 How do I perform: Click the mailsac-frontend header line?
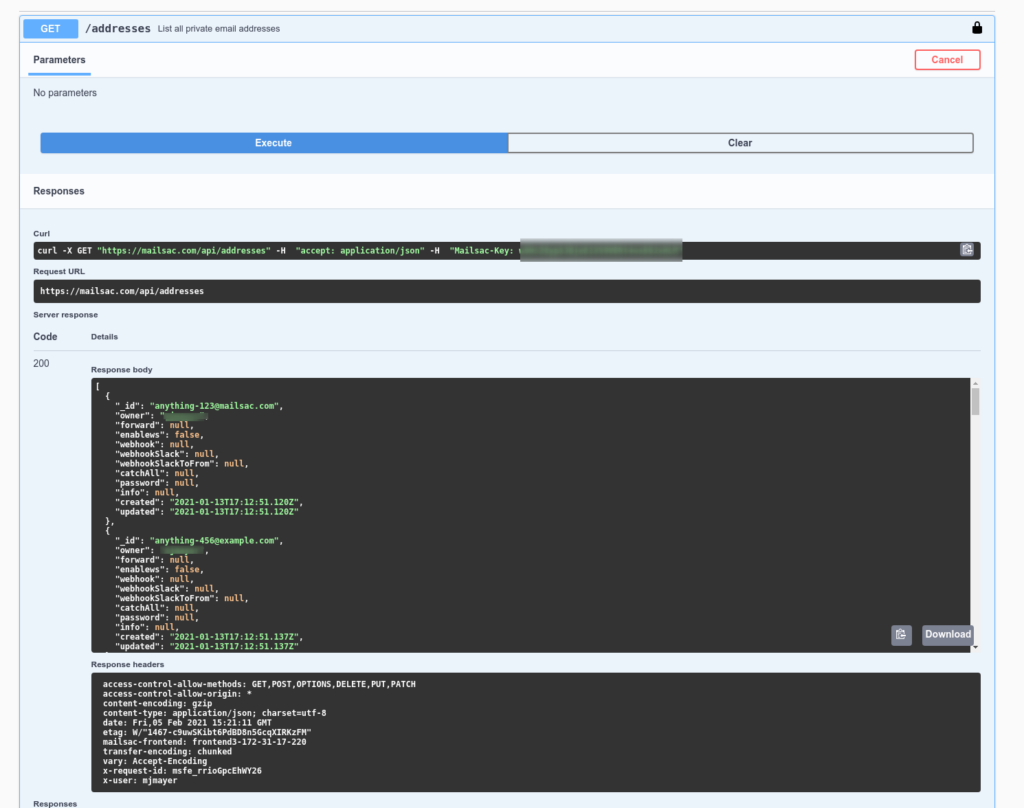(204, 742)
